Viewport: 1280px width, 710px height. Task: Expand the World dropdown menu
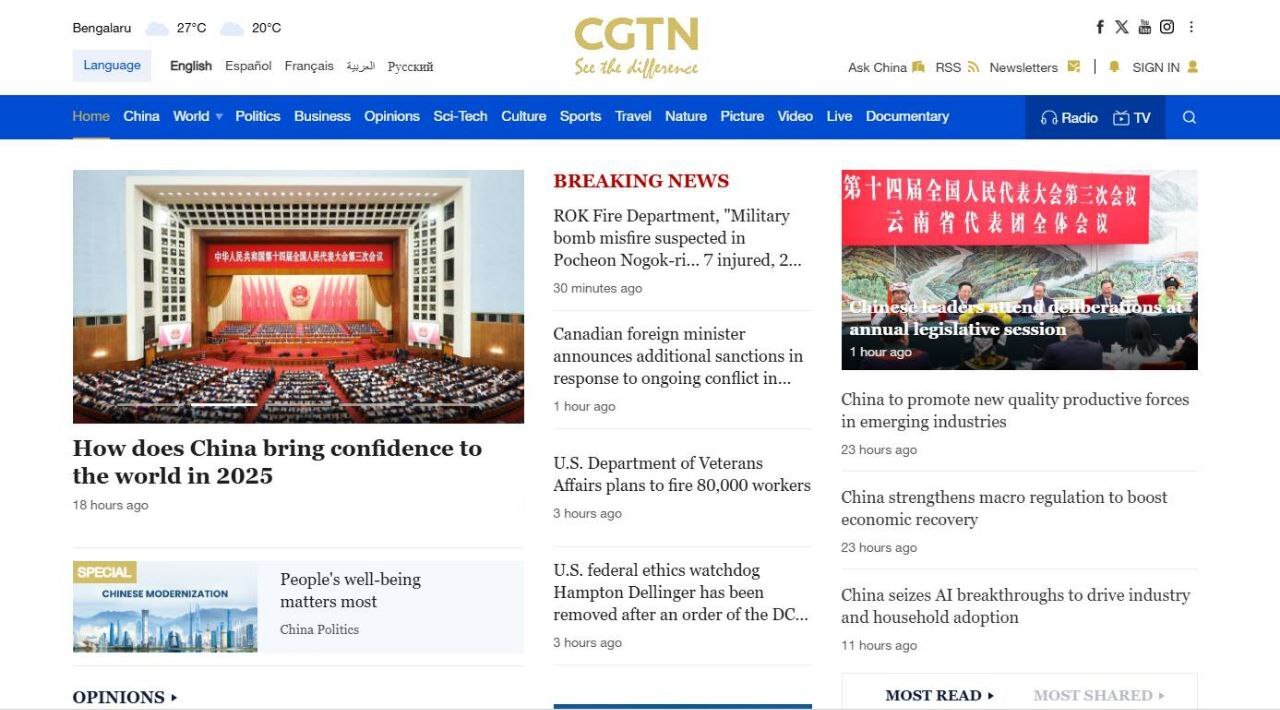(219, 117)
